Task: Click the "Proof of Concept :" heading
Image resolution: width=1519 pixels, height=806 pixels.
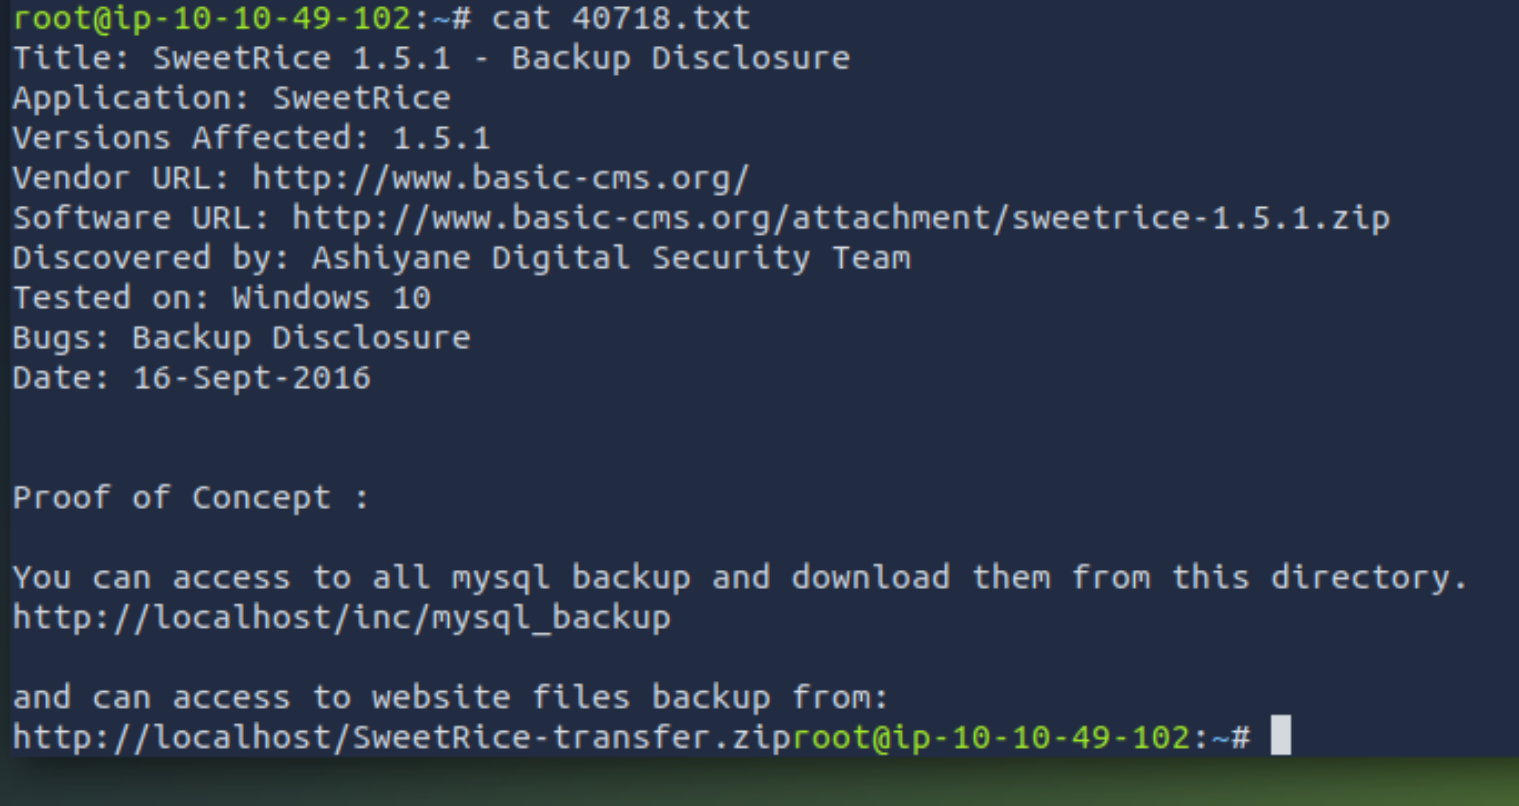Action: tap(190, 498)
